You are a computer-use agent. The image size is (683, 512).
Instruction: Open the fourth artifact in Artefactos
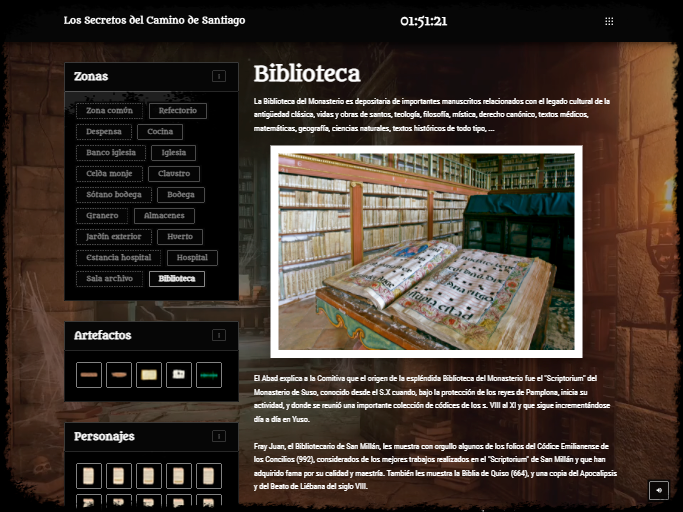(179, 375)
